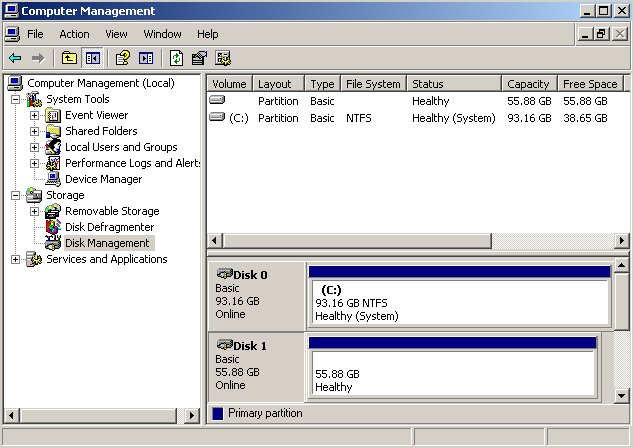Click the right arrow on tree pane scrollbar
Image resolution: width=634 pixels, height=448 pixels.
coord(194,414)
